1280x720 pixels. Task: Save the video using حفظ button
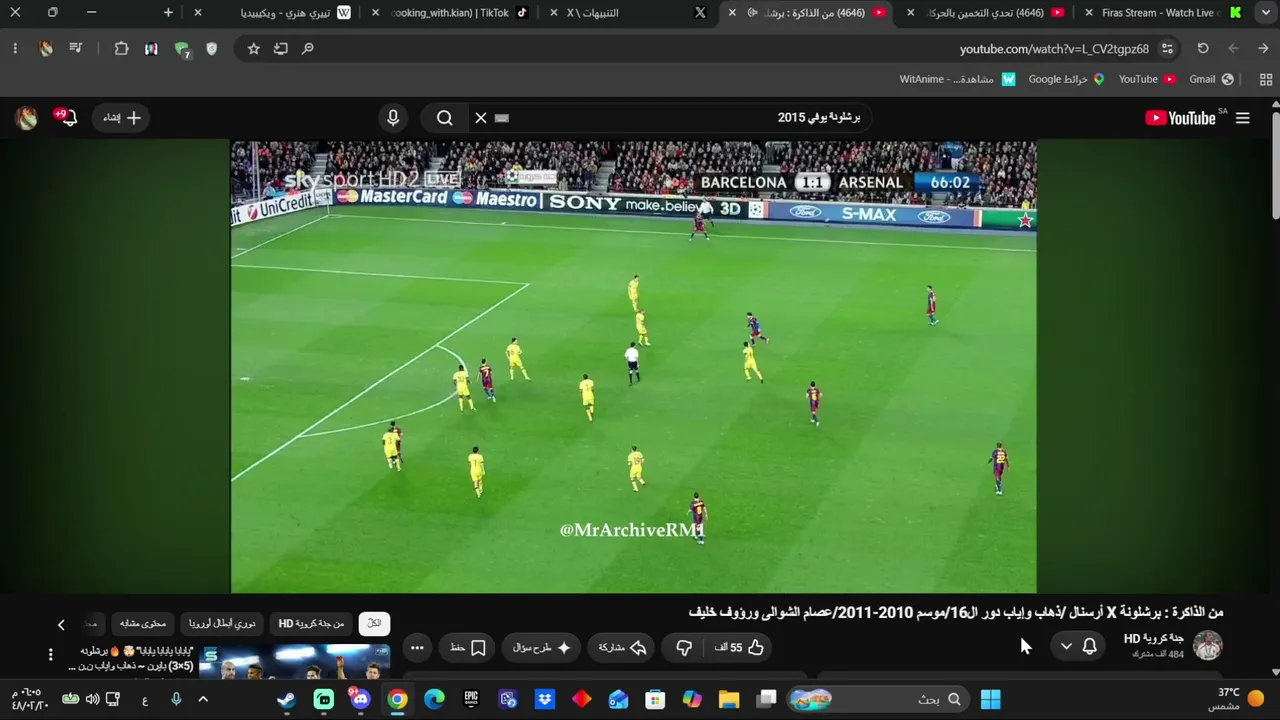[x=467, y=648]
